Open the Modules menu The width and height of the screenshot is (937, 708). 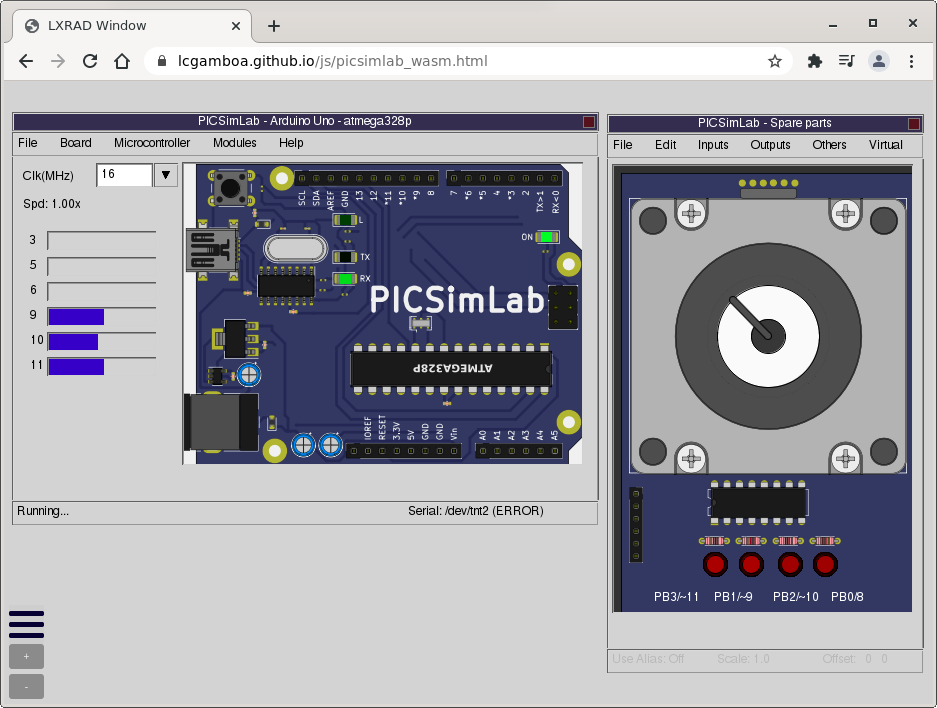click(x=234, y=143)
